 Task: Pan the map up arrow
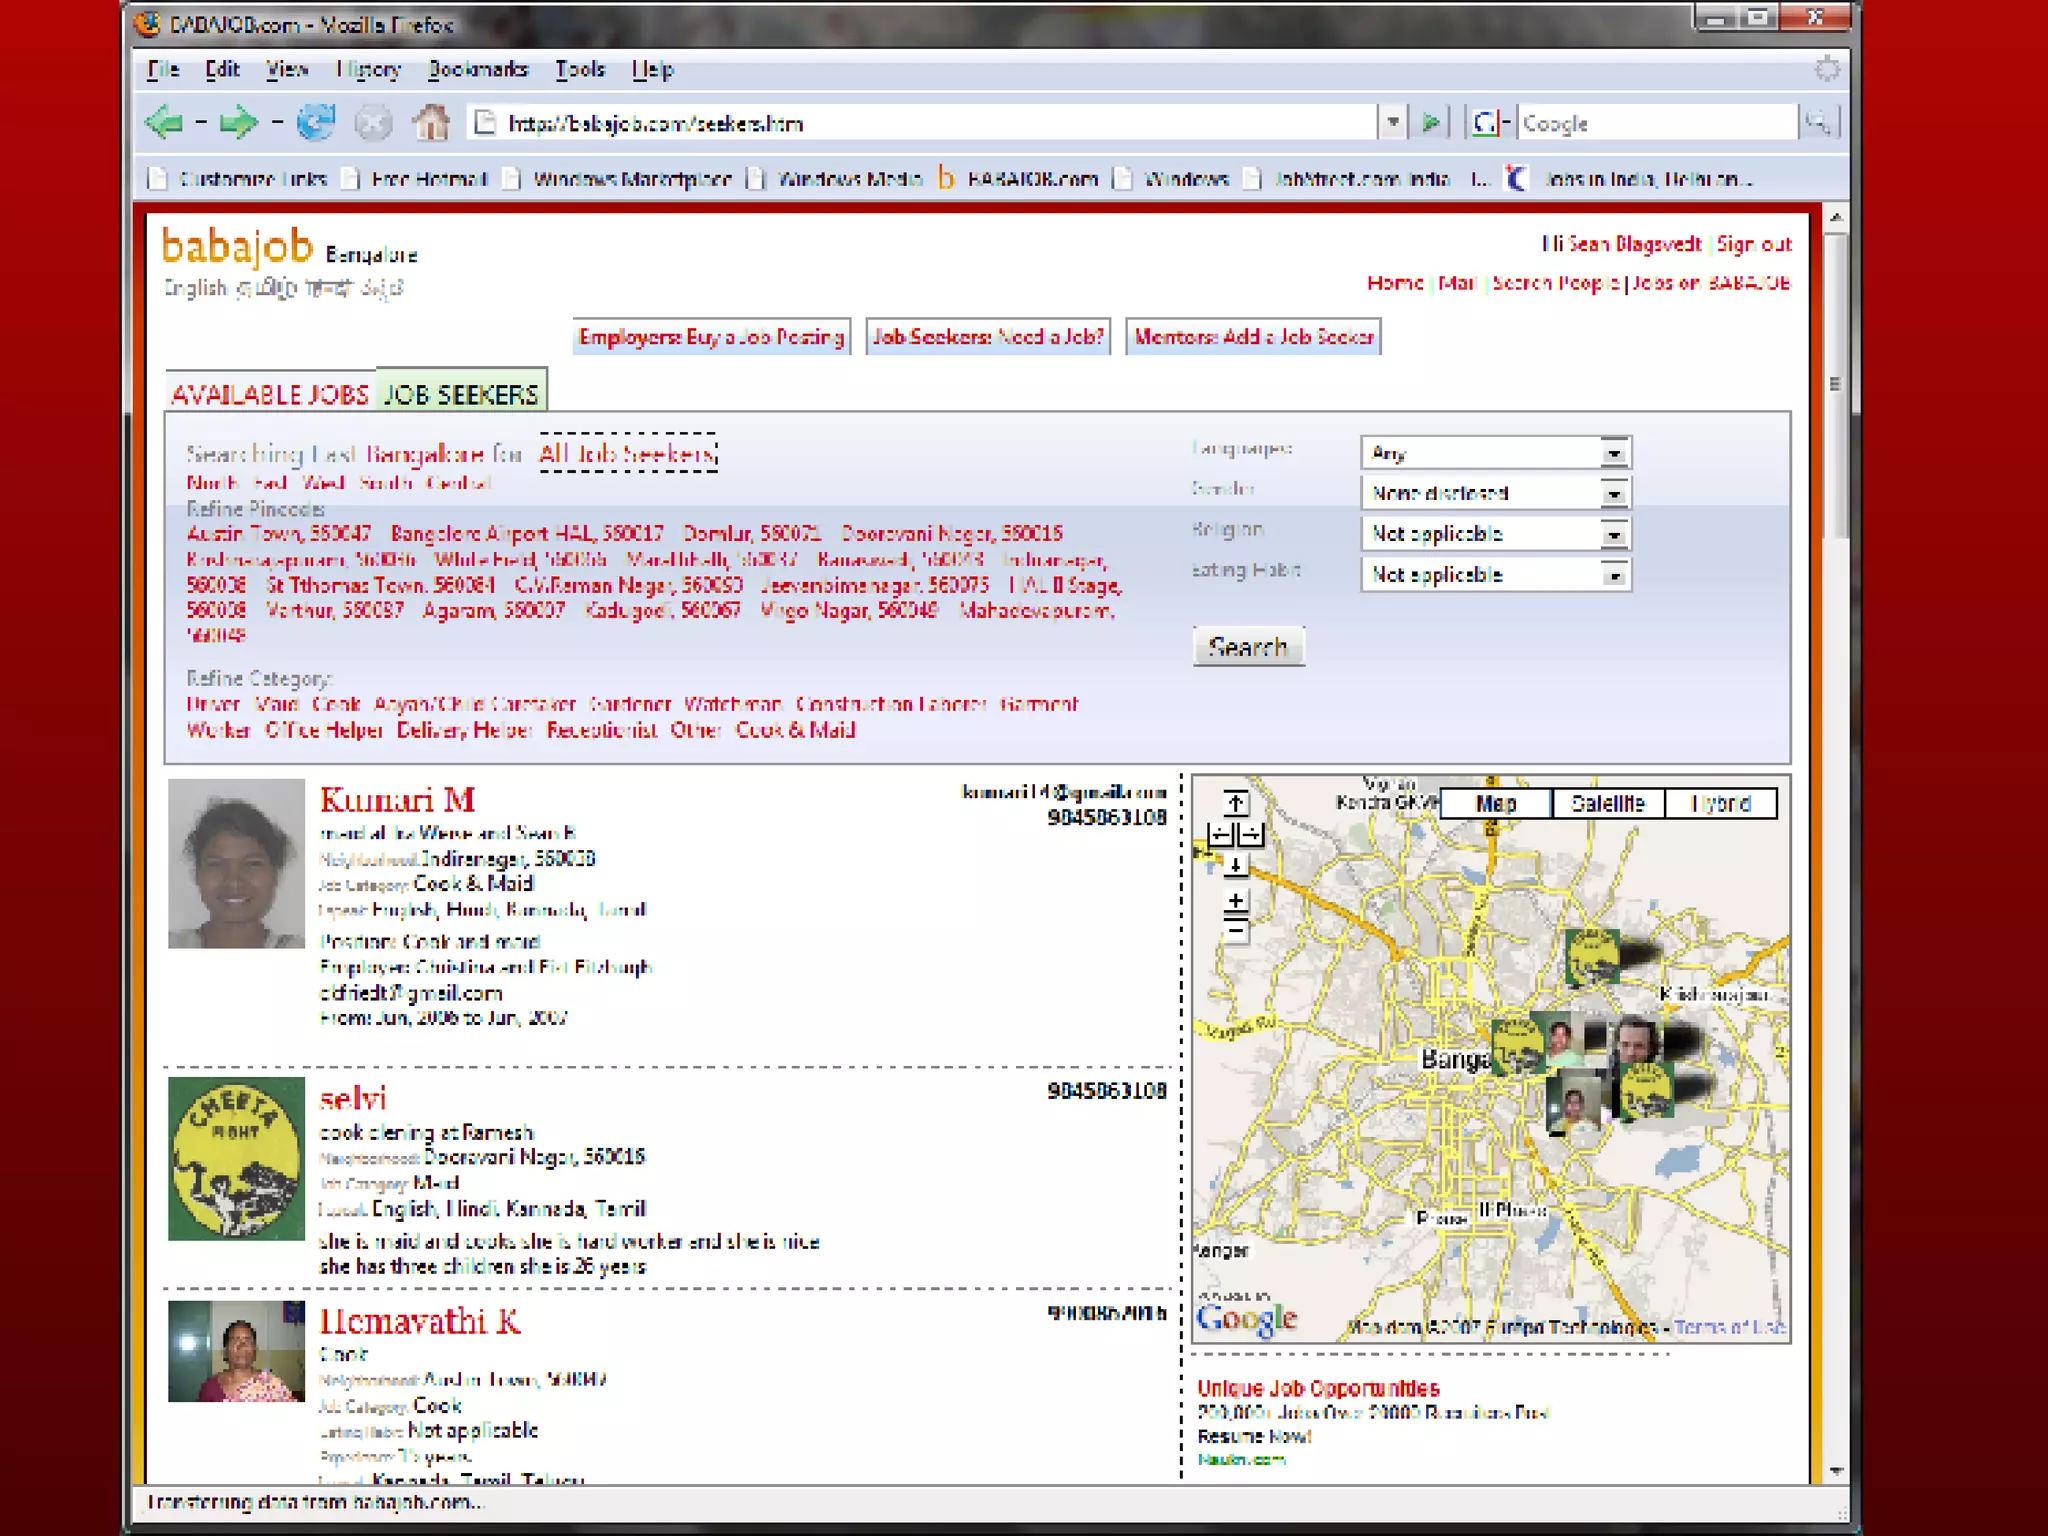coord(1236,803)
